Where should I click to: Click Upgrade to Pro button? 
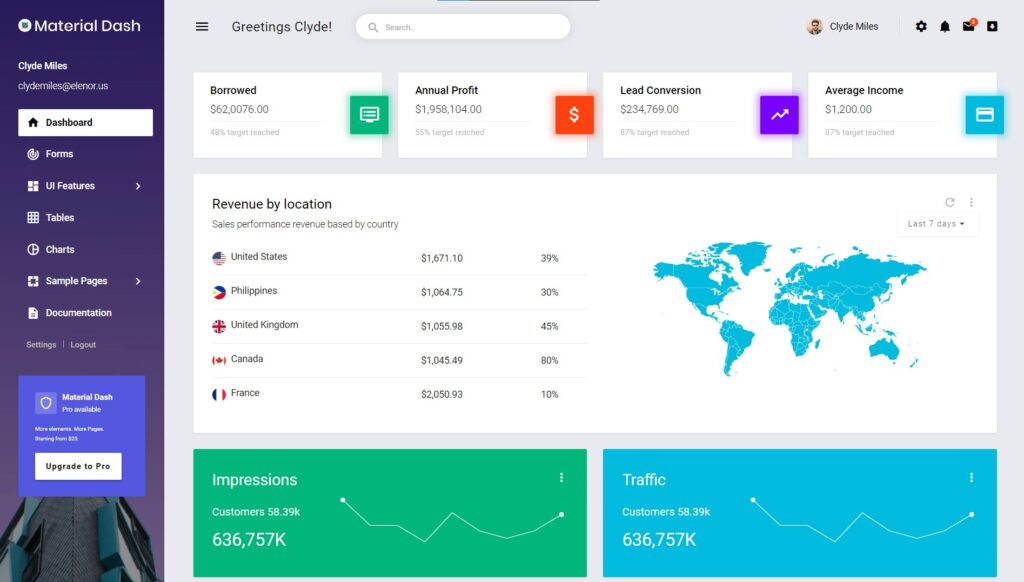78,466
